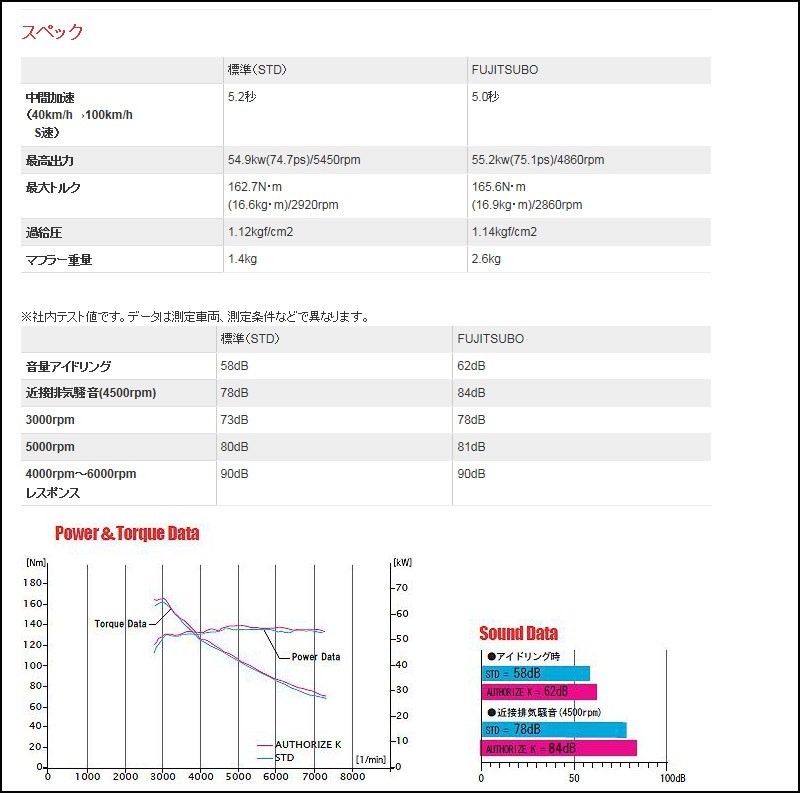This screenshot has height=793, width=800.
Task: Click the 4000rpm～6000rpm レスポンス label
Action: [x=81, y=483]
